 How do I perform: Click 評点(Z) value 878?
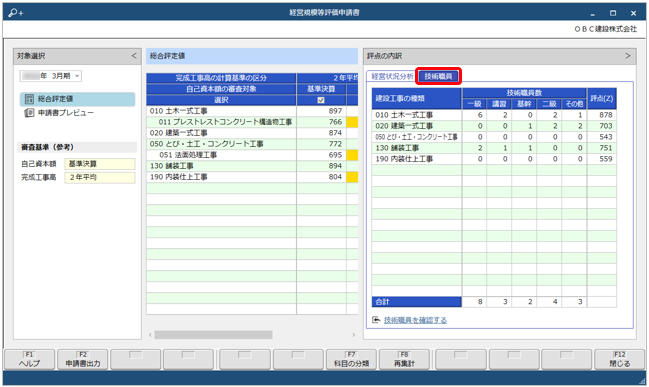[605, 115]
